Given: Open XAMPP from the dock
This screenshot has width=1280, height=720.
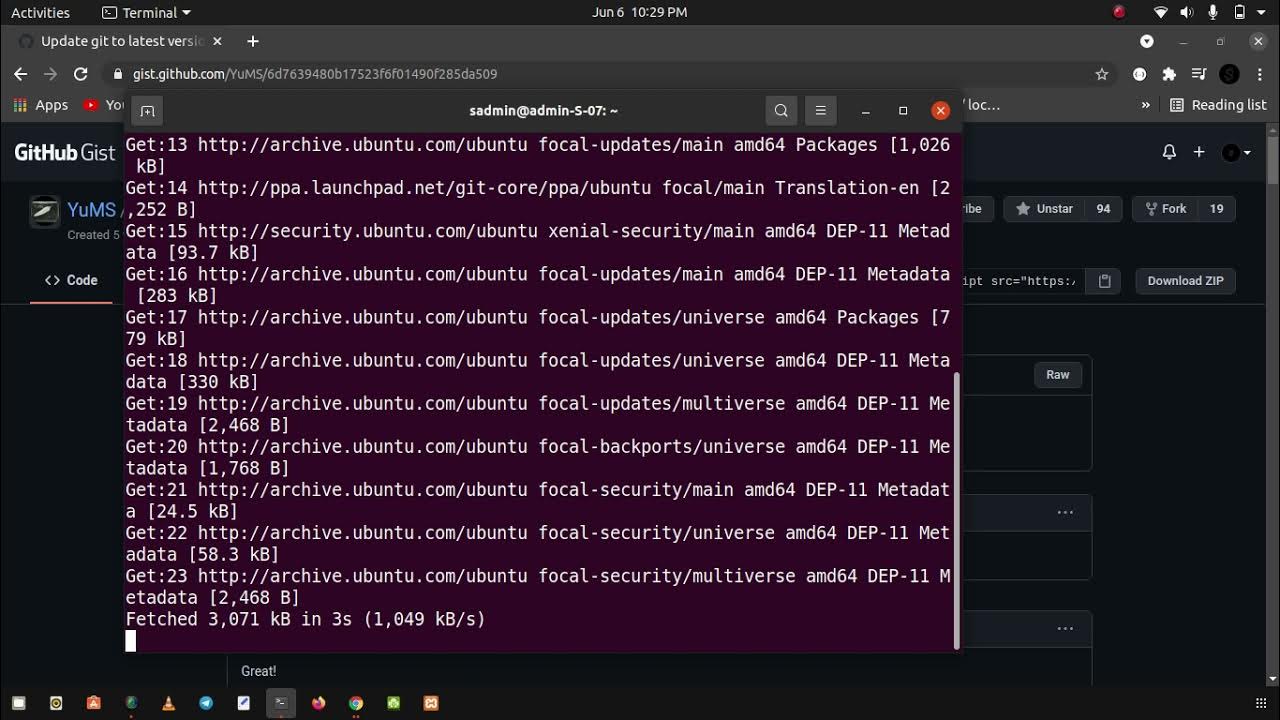Looking at the screenshot, I should (x=431, y=703).
